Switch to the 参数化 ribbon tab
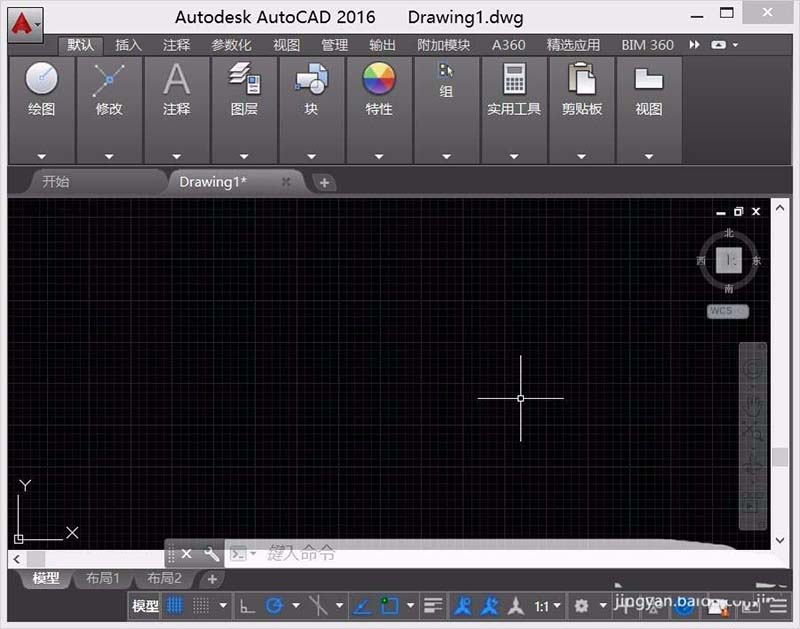Image resolution: width=800 pixels, height=629 pixels. point(231,45)
